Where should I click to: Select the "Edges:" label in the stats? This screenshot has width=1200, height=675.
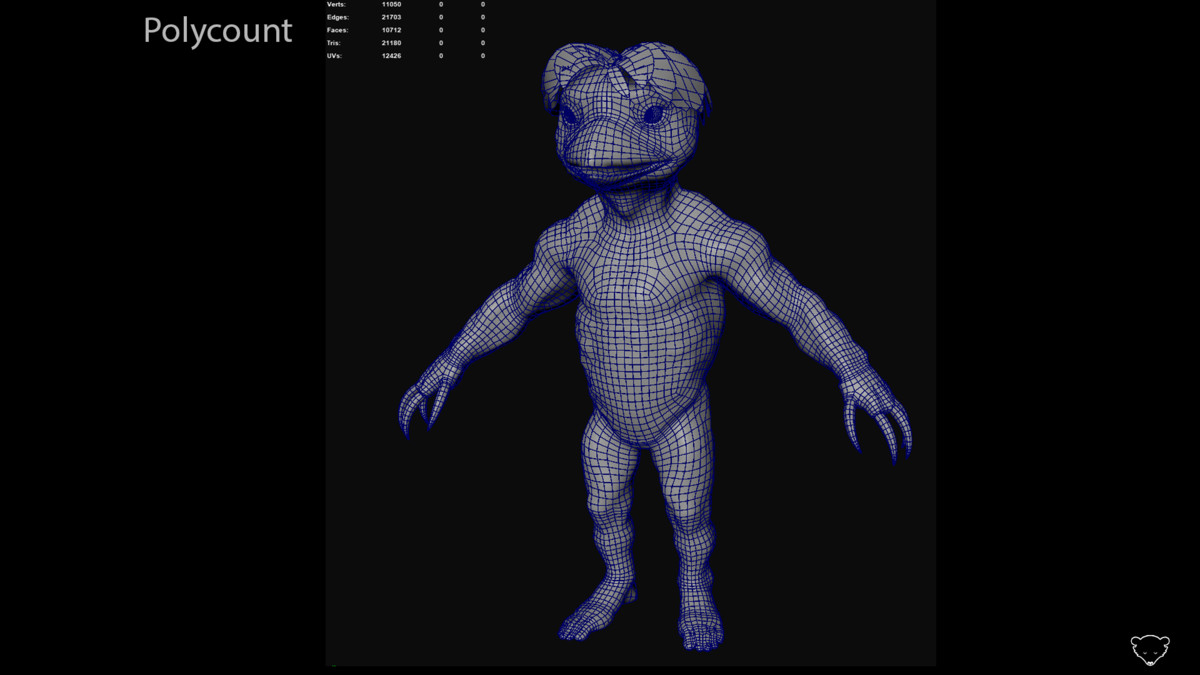pos(337,17)
